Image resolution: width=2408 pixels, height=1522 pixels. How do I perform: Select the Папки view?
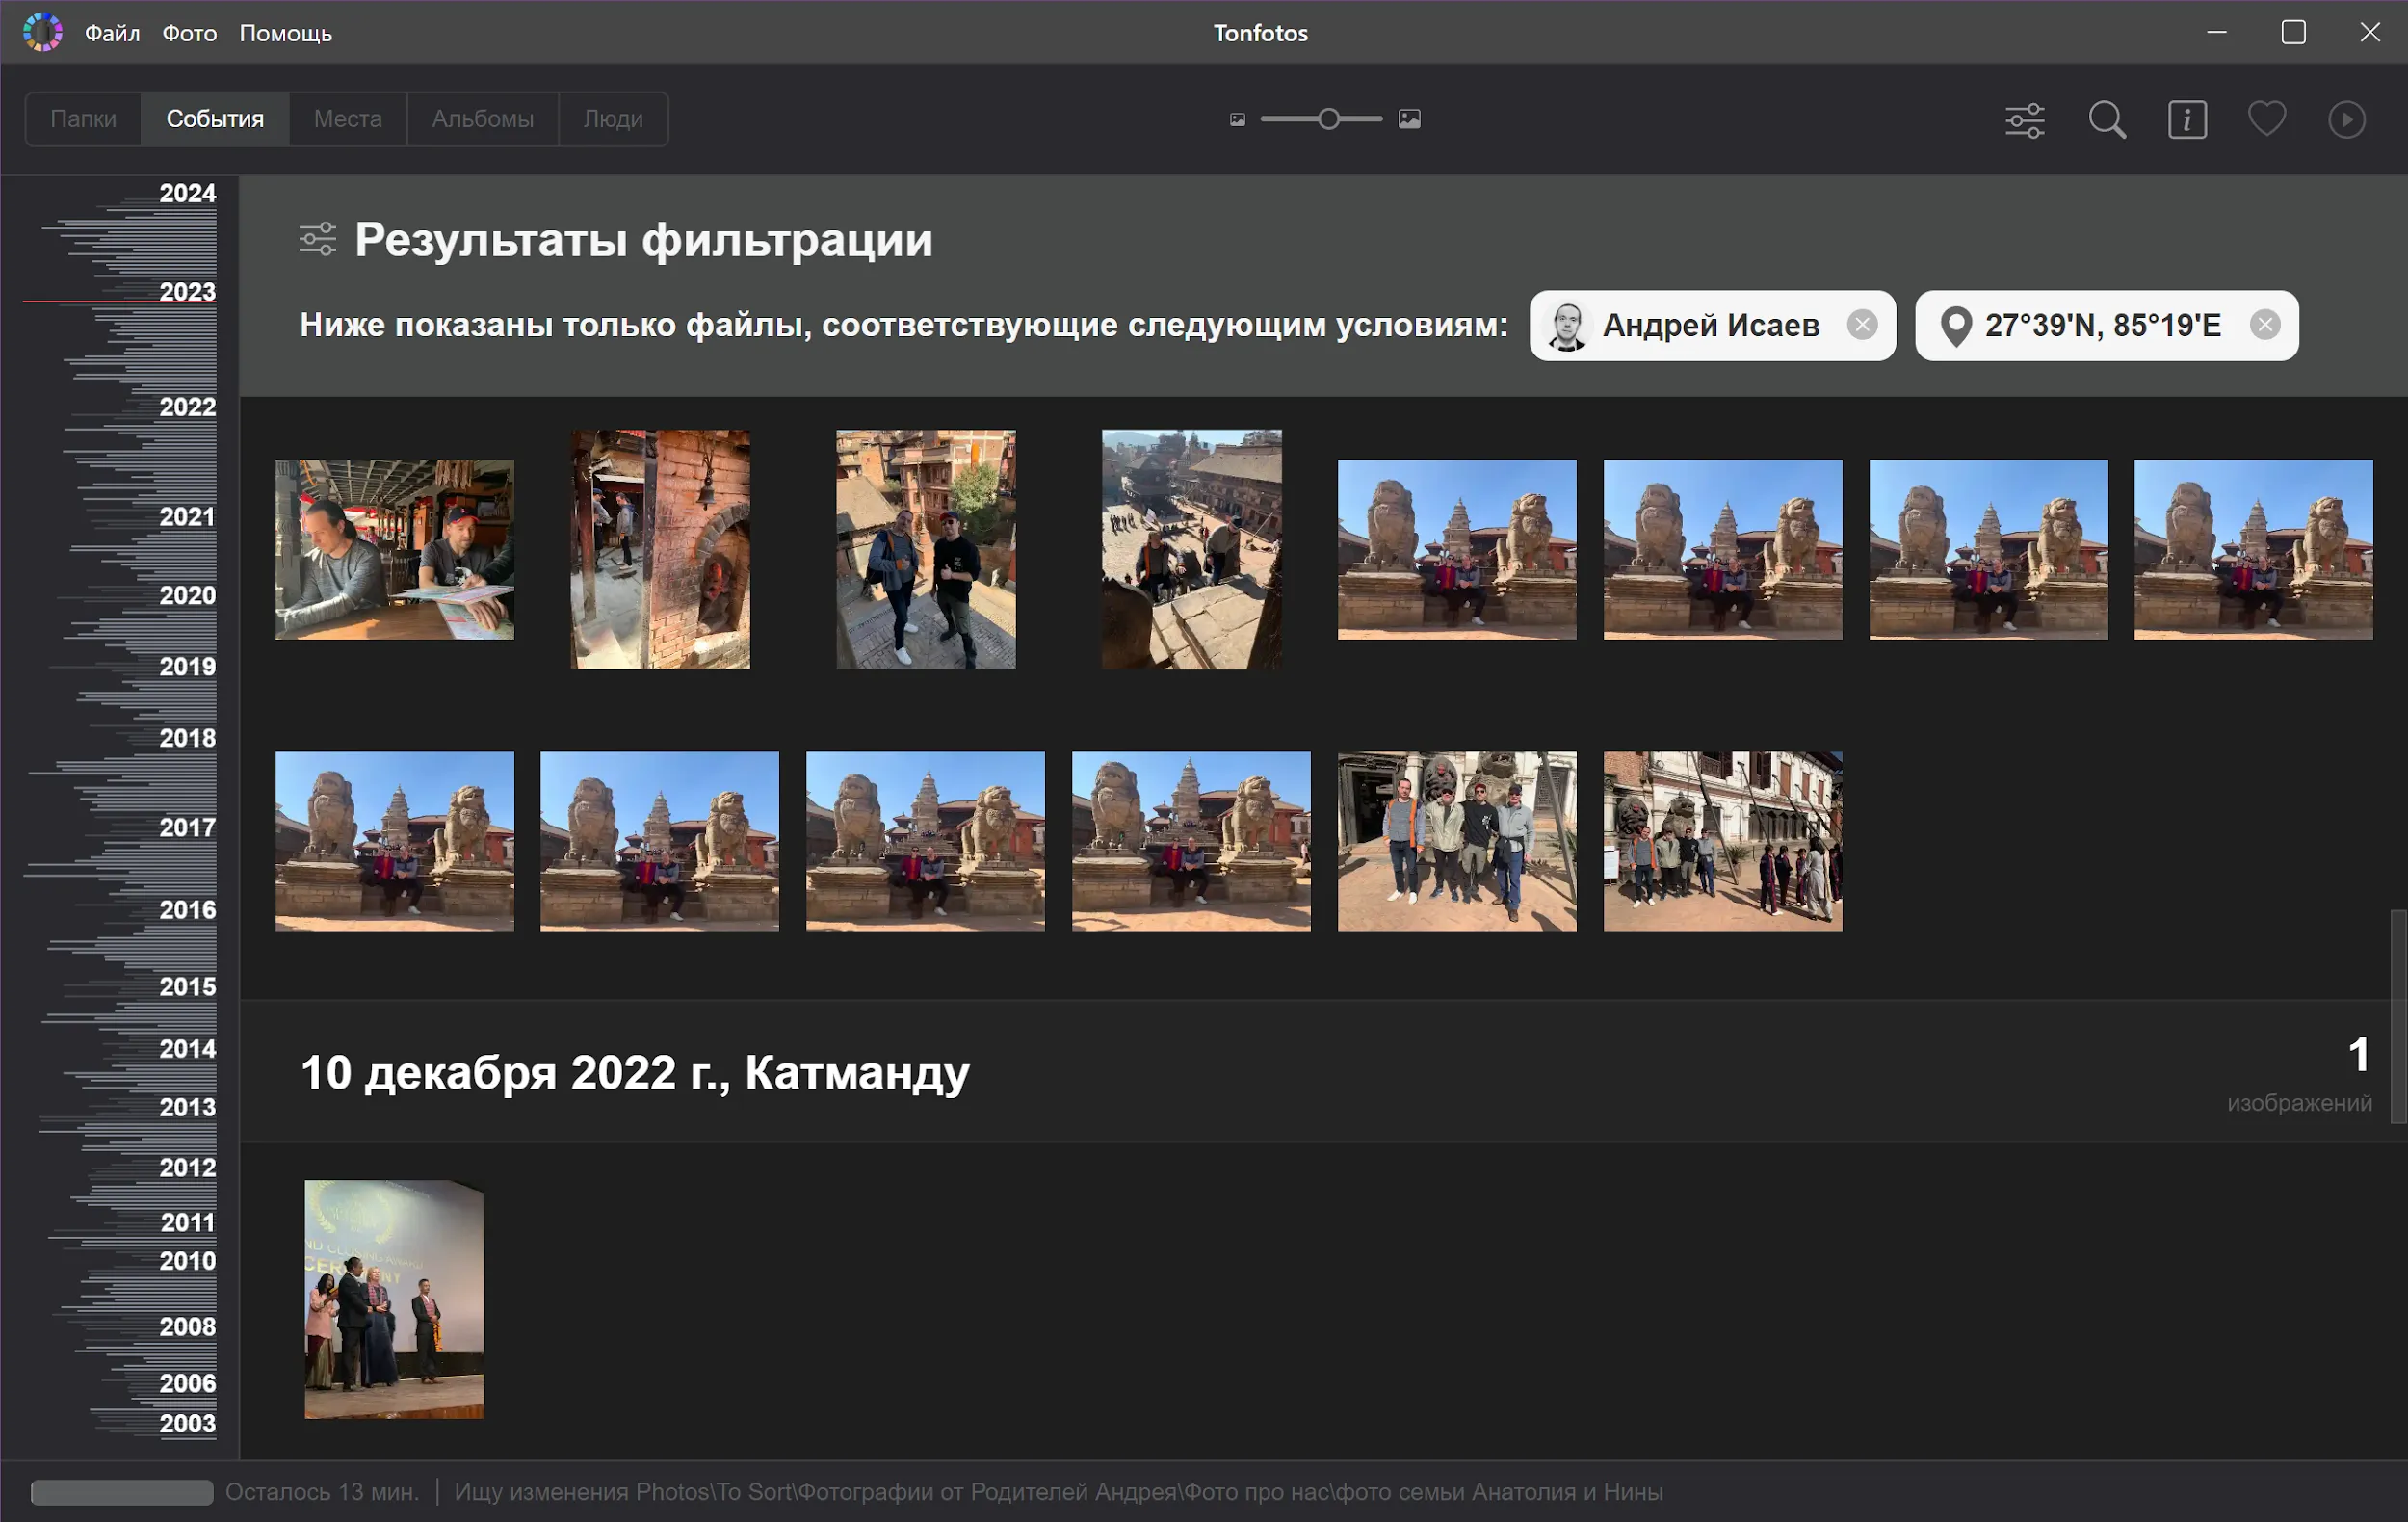click(83, 118)
